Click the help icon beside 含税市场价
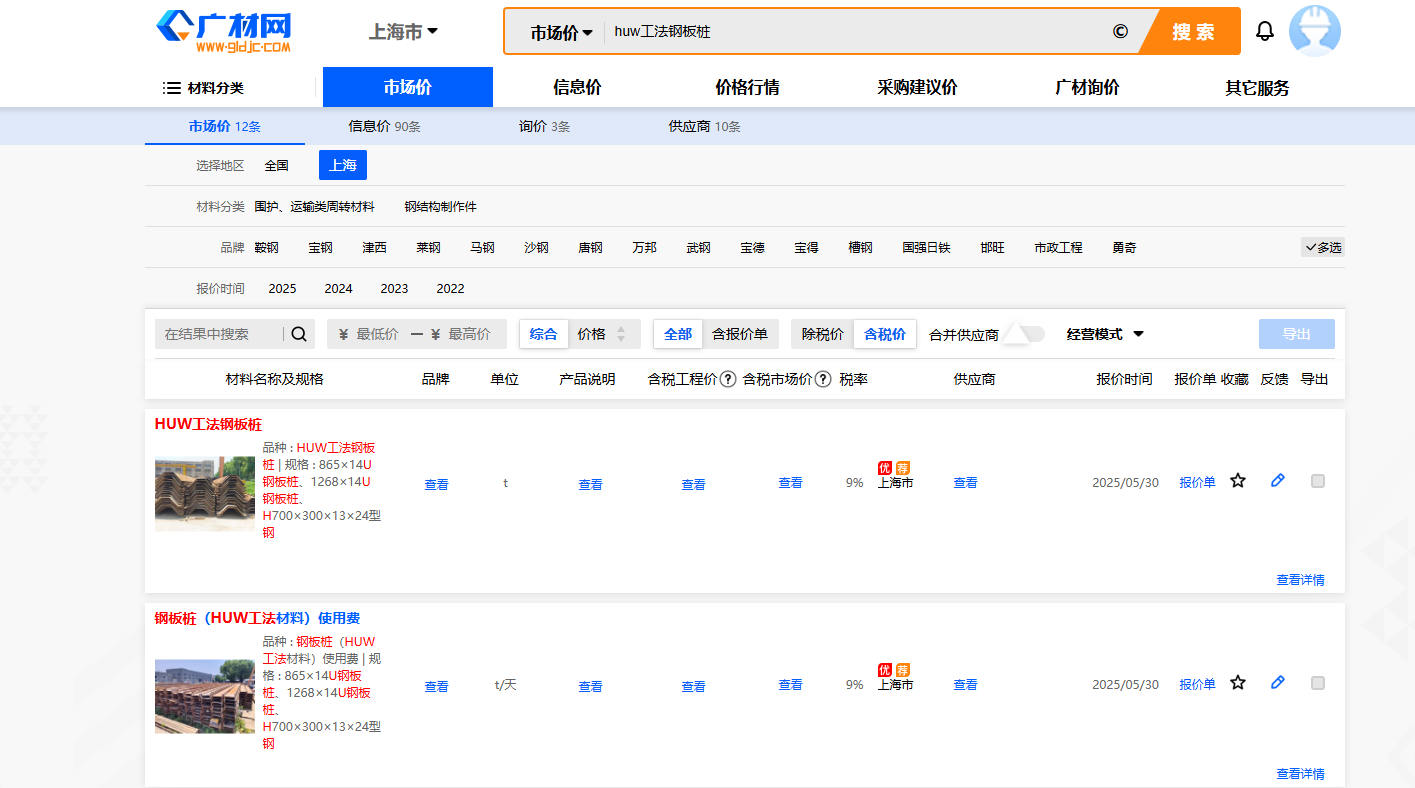Screen dimensions: 1415x788 823,379
